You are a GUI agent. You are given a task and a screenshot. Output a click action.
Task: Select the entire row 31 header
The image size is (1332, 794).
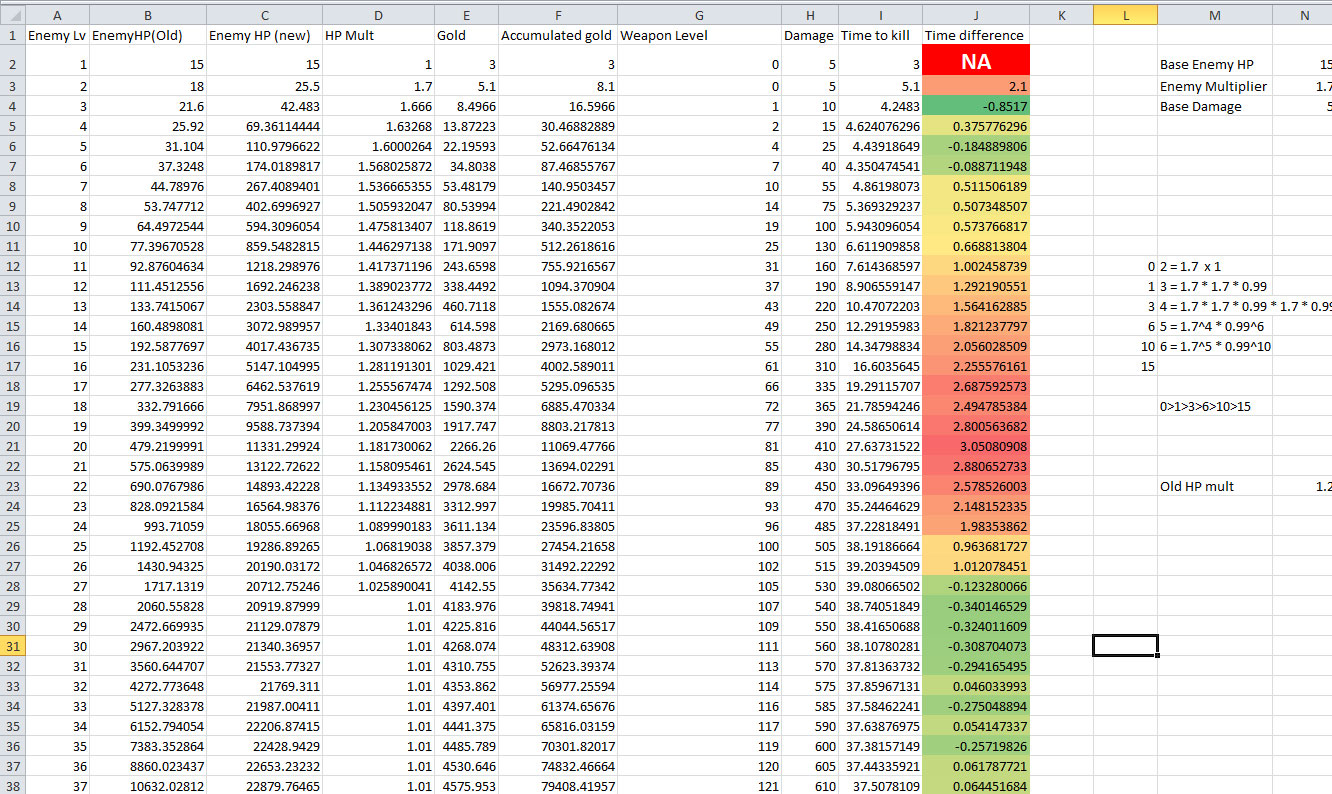pyautogui.click(x=12, y=646)
